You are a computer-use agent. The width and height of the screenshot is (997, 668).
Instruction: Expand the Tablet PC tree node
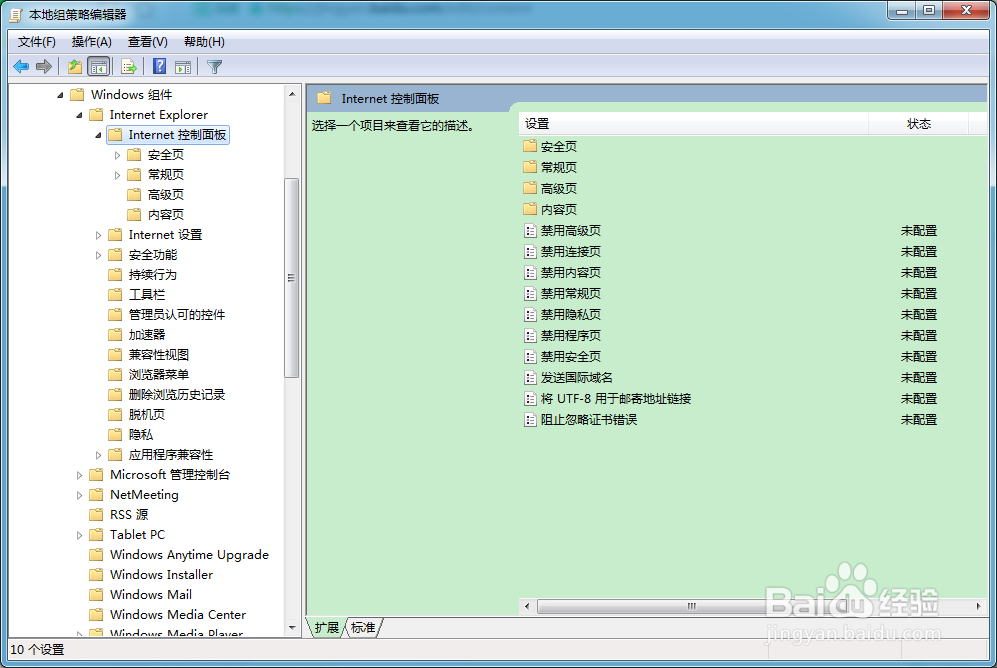[x=79, y=535]
